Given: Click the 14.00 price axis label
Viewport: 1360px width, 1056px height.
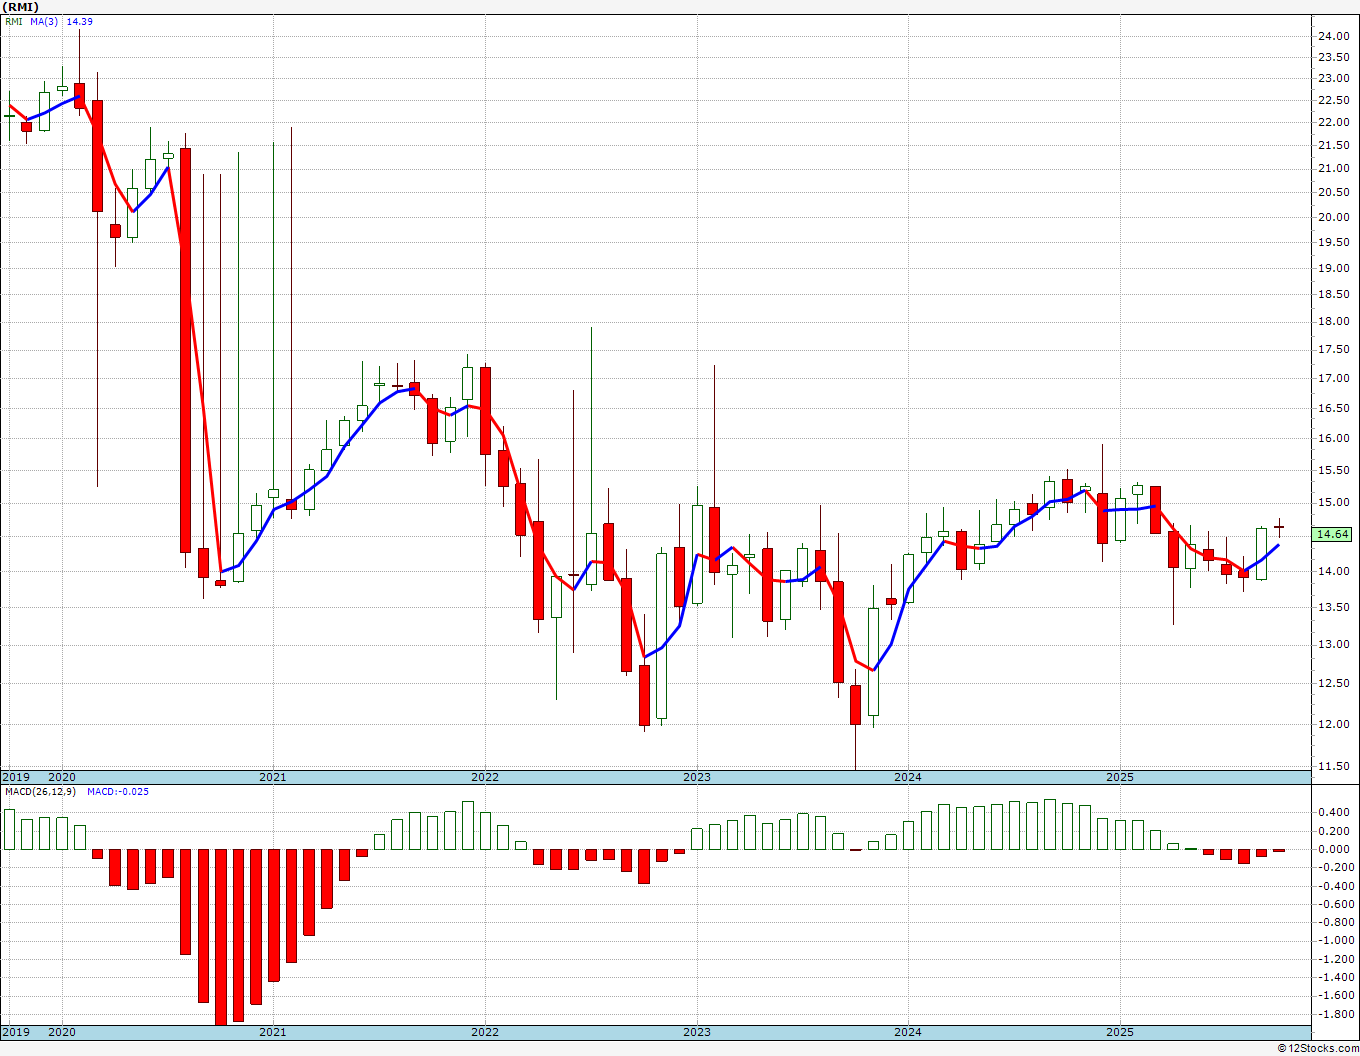Looking at the screenshot, I should click(x=1333, y=571).
